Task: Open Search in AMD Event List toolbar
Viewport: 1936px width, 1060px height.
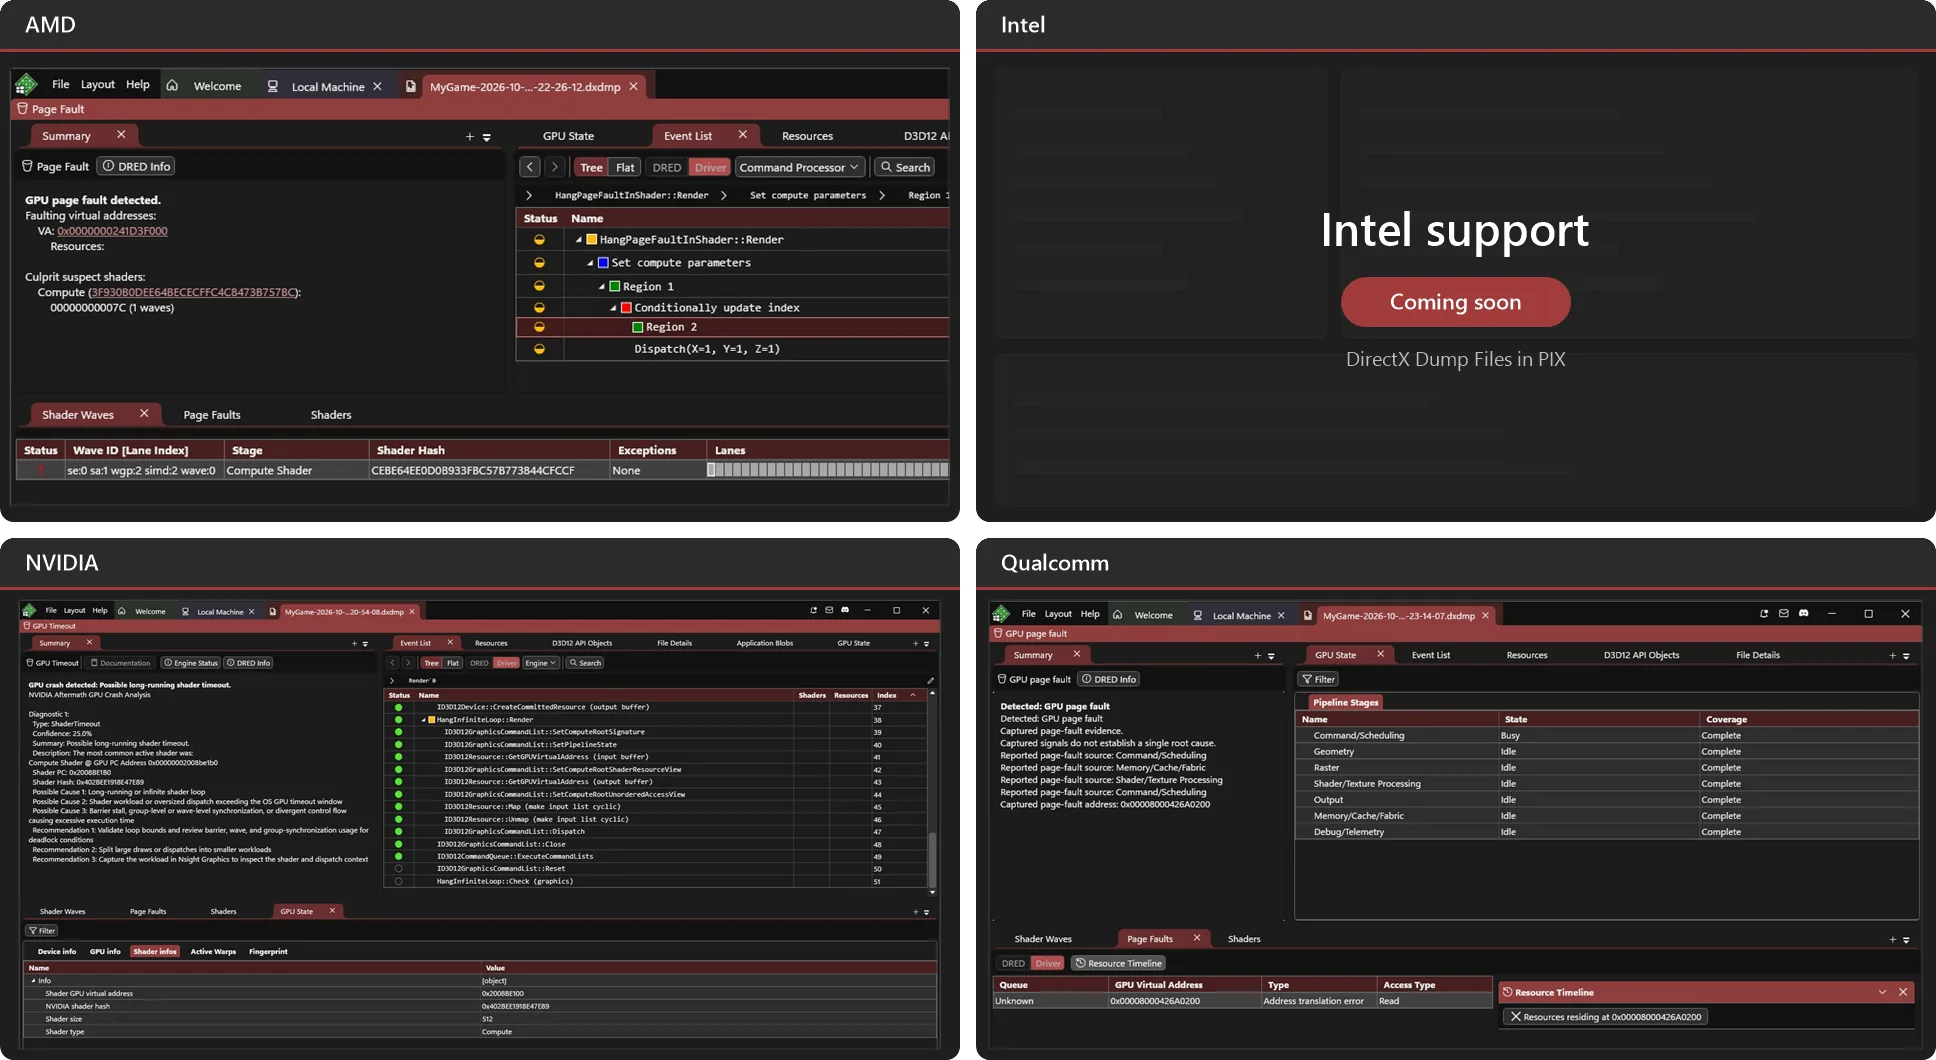Action: (x=905, y=167)
